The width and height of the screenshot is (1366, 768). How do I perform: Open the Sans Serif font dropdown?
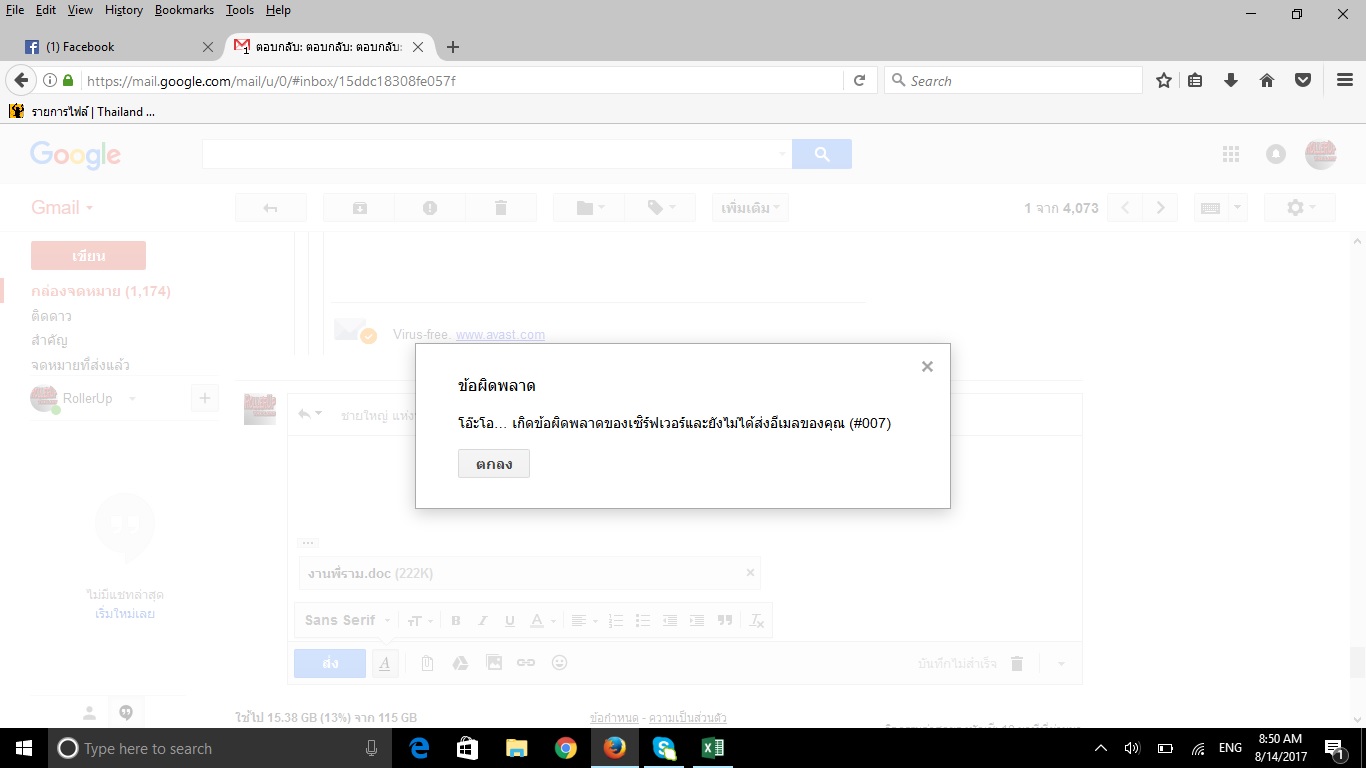(x=347, y=620)
